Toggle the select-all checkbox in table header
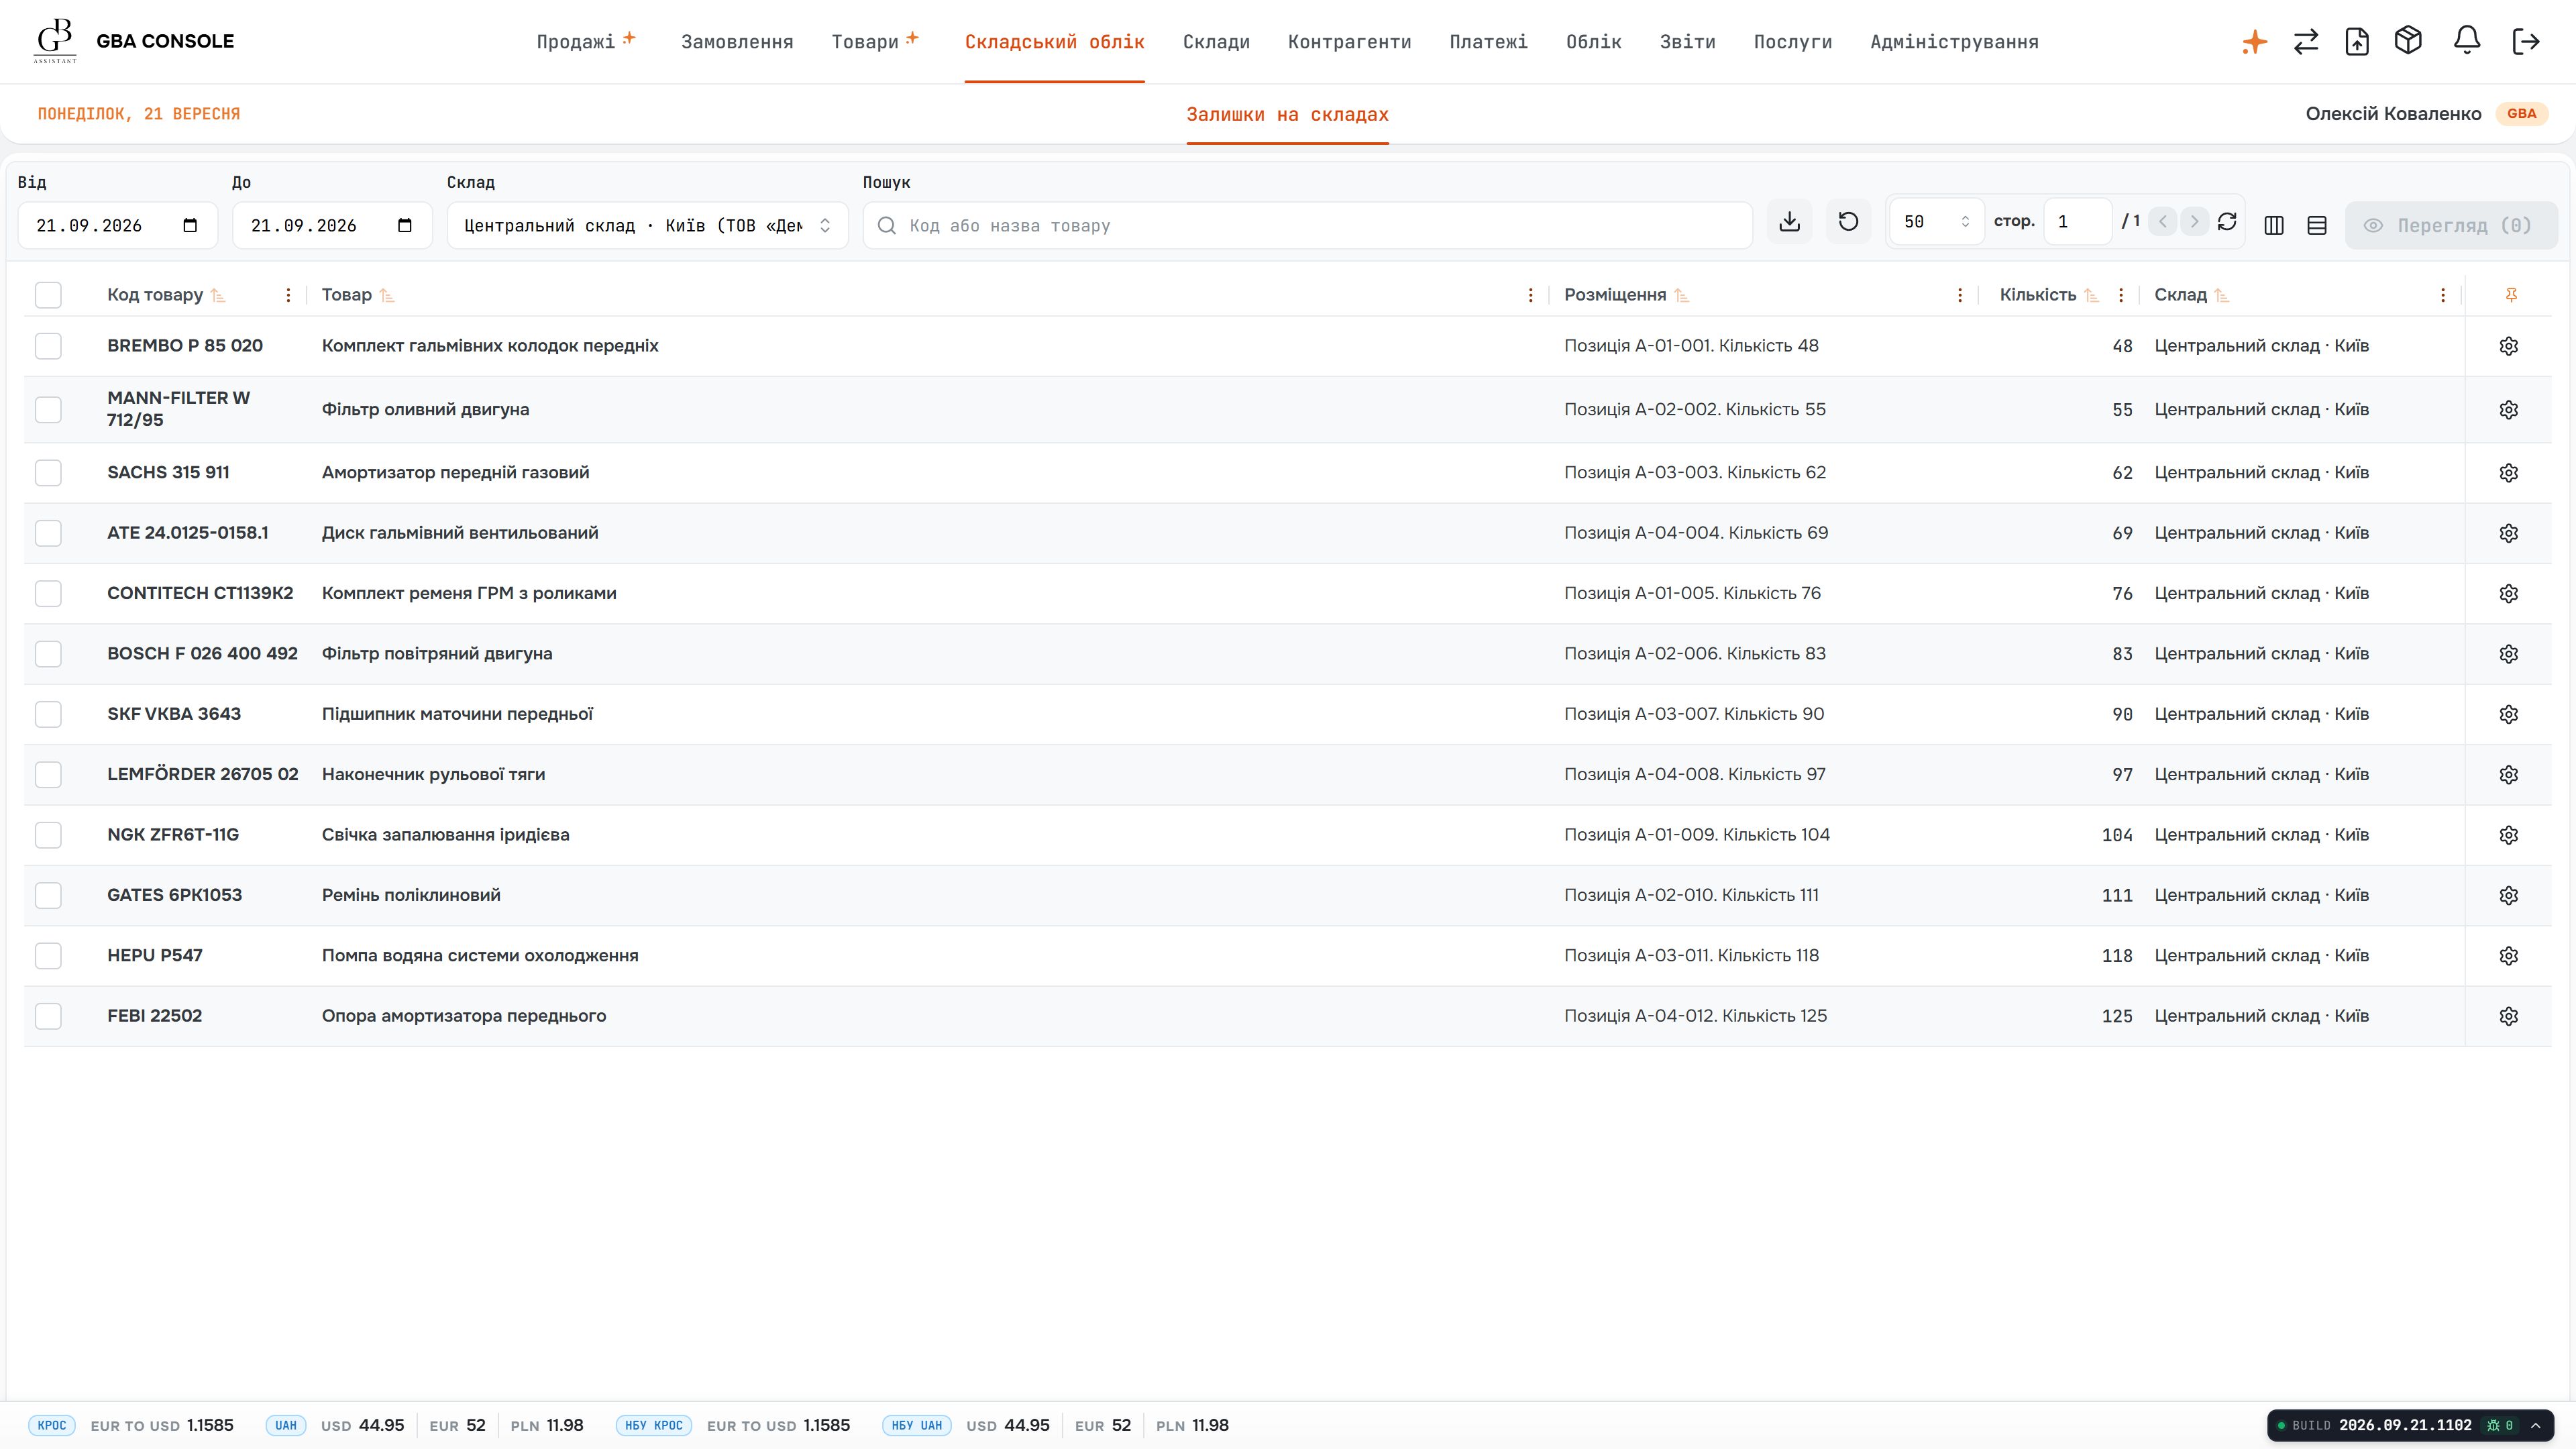2576x1449 pixels. click(48, 295)
